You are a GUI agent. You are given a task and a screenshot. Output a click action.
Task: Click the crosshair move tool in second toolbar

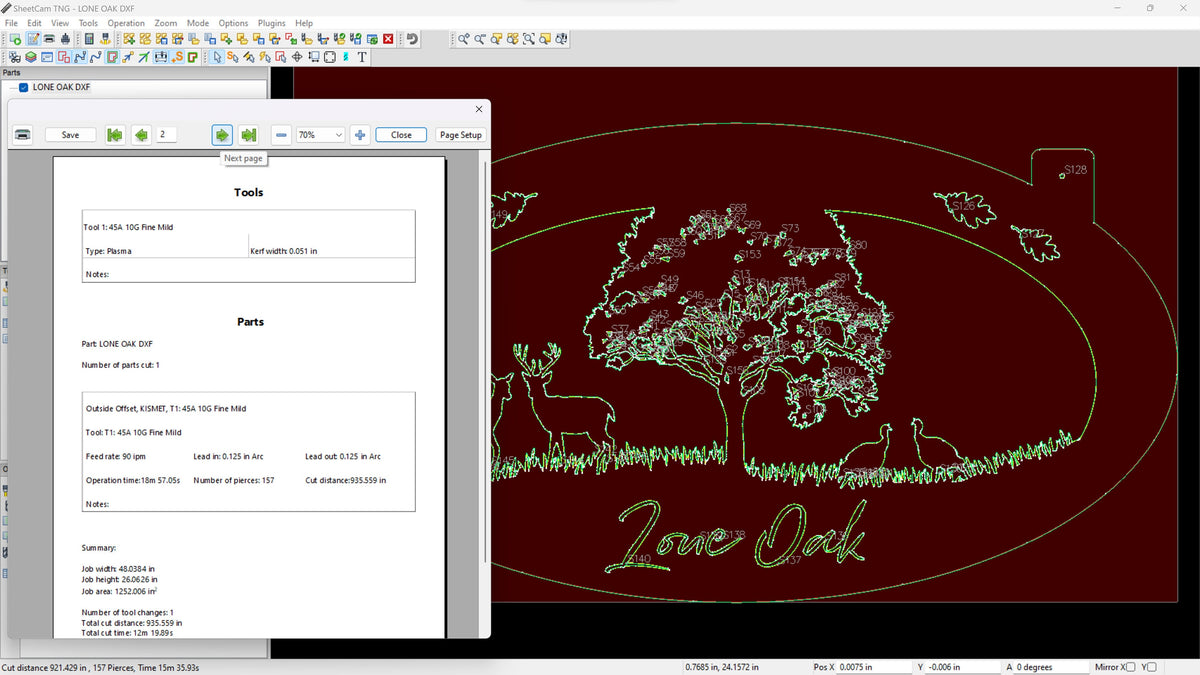[x=297, y=57]
